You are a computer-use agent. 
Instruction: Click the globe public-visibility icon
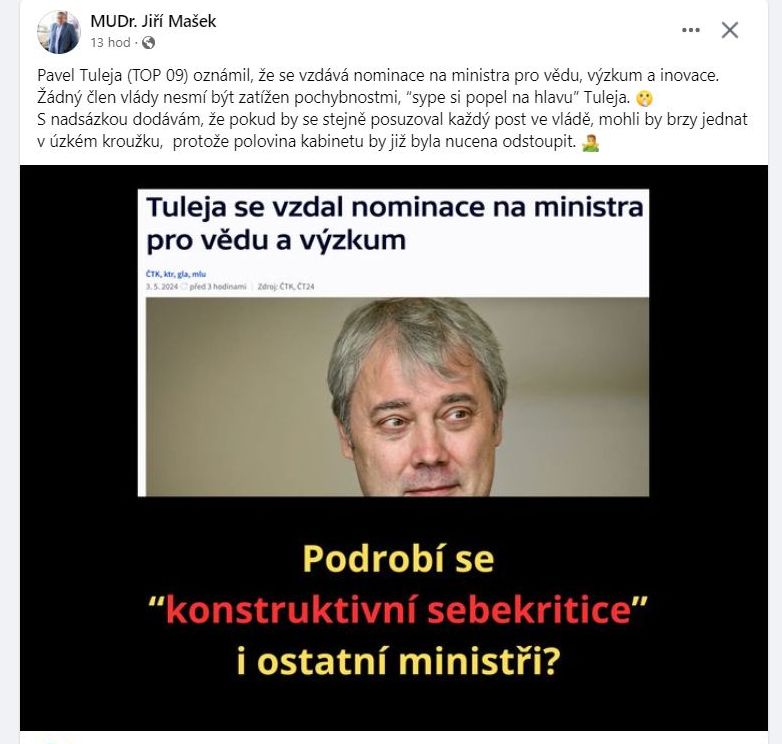(x=148, y=43)
